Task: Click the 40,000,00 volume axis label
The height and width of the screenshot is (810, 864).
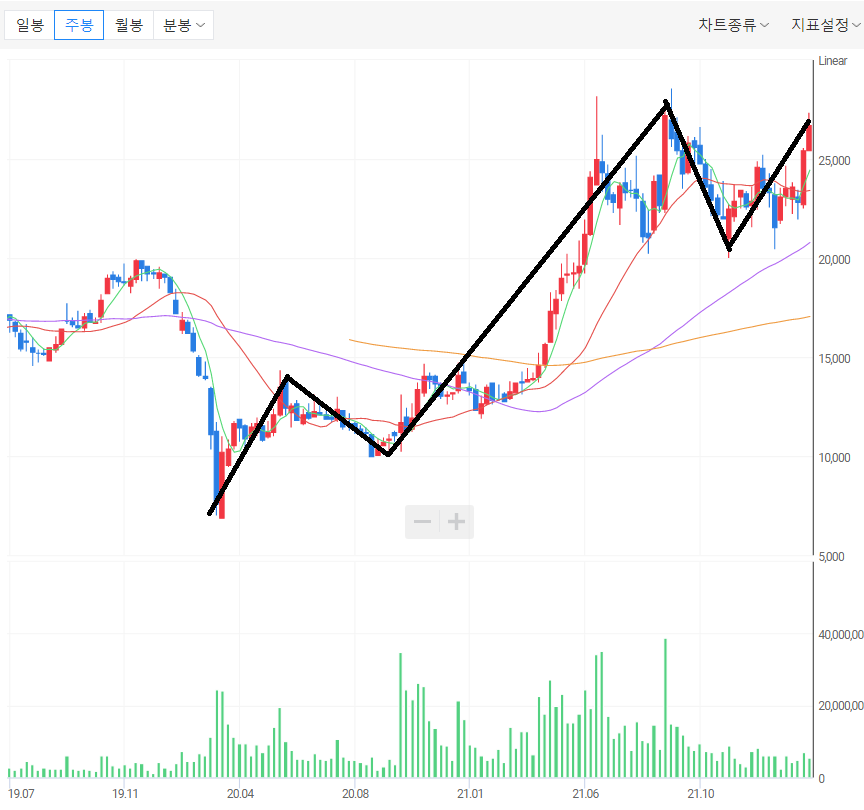Action: pyautogui.click(x=841, y=635)
